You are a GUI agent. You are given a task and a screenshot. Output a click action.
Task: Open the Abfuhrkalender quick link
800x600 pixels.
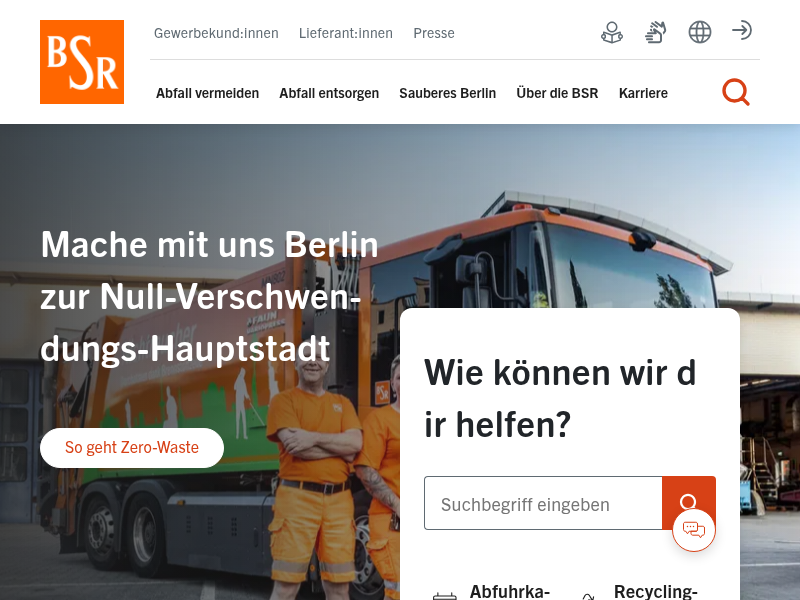(x=492, y=592)
